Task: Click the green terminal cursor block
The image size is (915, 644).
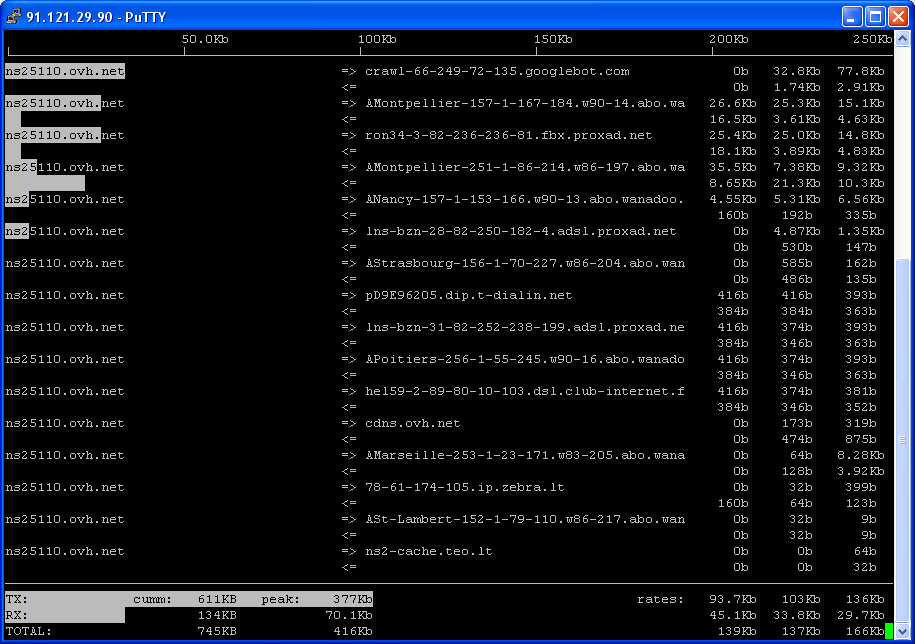Action: pyautogui.click(x=889, y=631)
